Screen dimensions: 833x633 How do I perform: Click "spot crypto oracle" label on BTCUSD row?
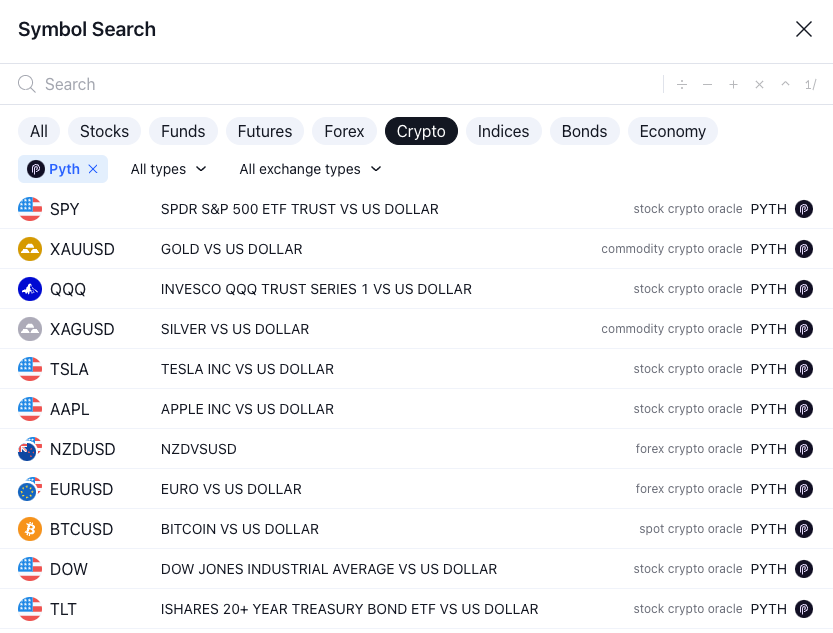(x=691, y=529)
